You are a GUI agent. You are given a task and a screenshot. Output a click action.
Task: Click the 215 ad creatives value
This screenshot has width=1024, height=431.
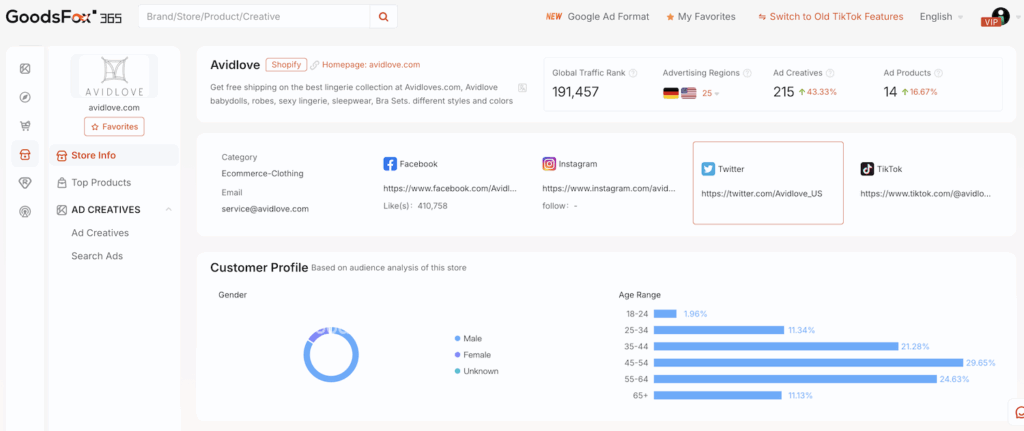(x=784, y=92)
